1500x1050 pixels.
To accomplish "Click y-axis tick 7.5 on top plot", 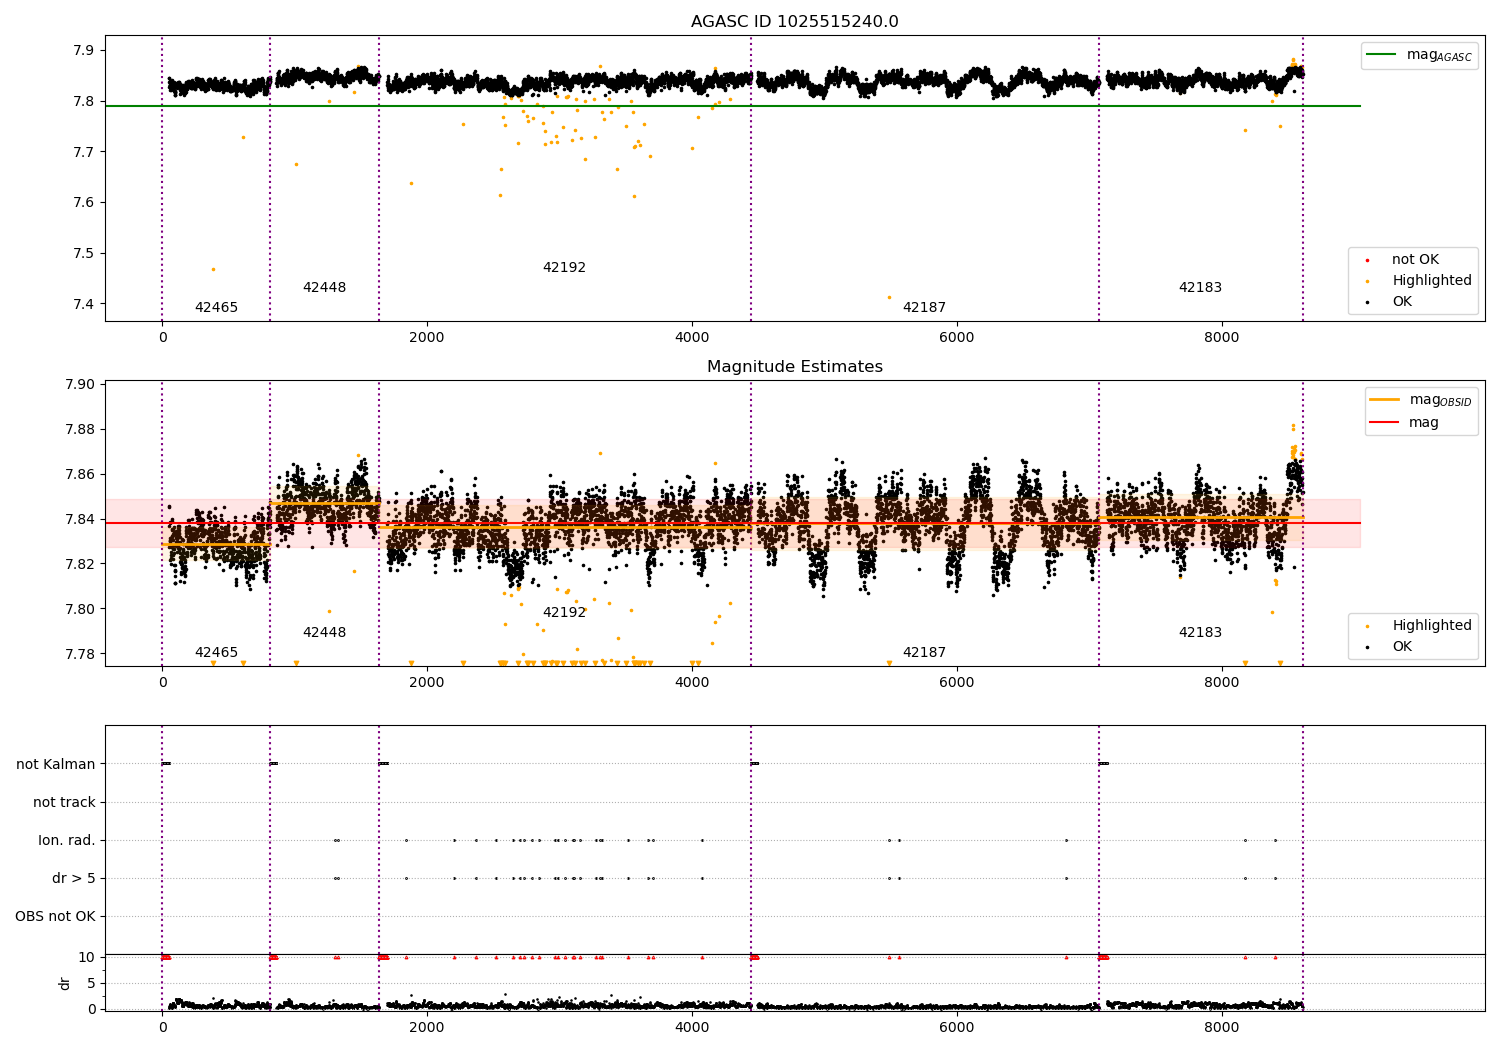I will pos(85,254).
